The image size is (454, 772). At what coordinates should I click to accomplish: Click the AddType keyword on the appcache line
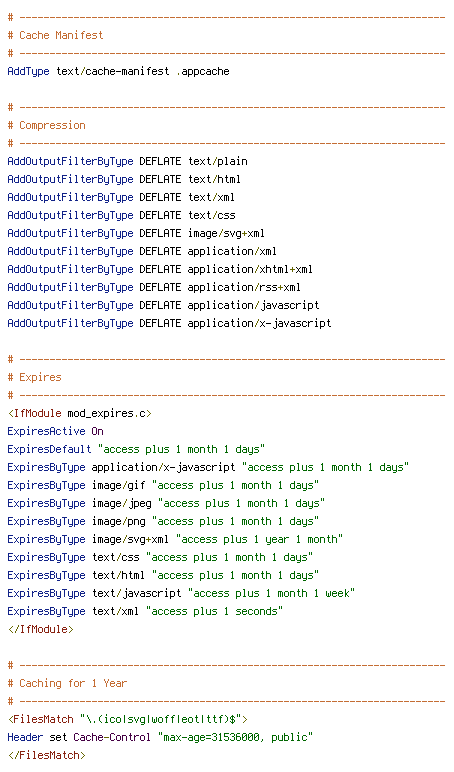[28, 71]
